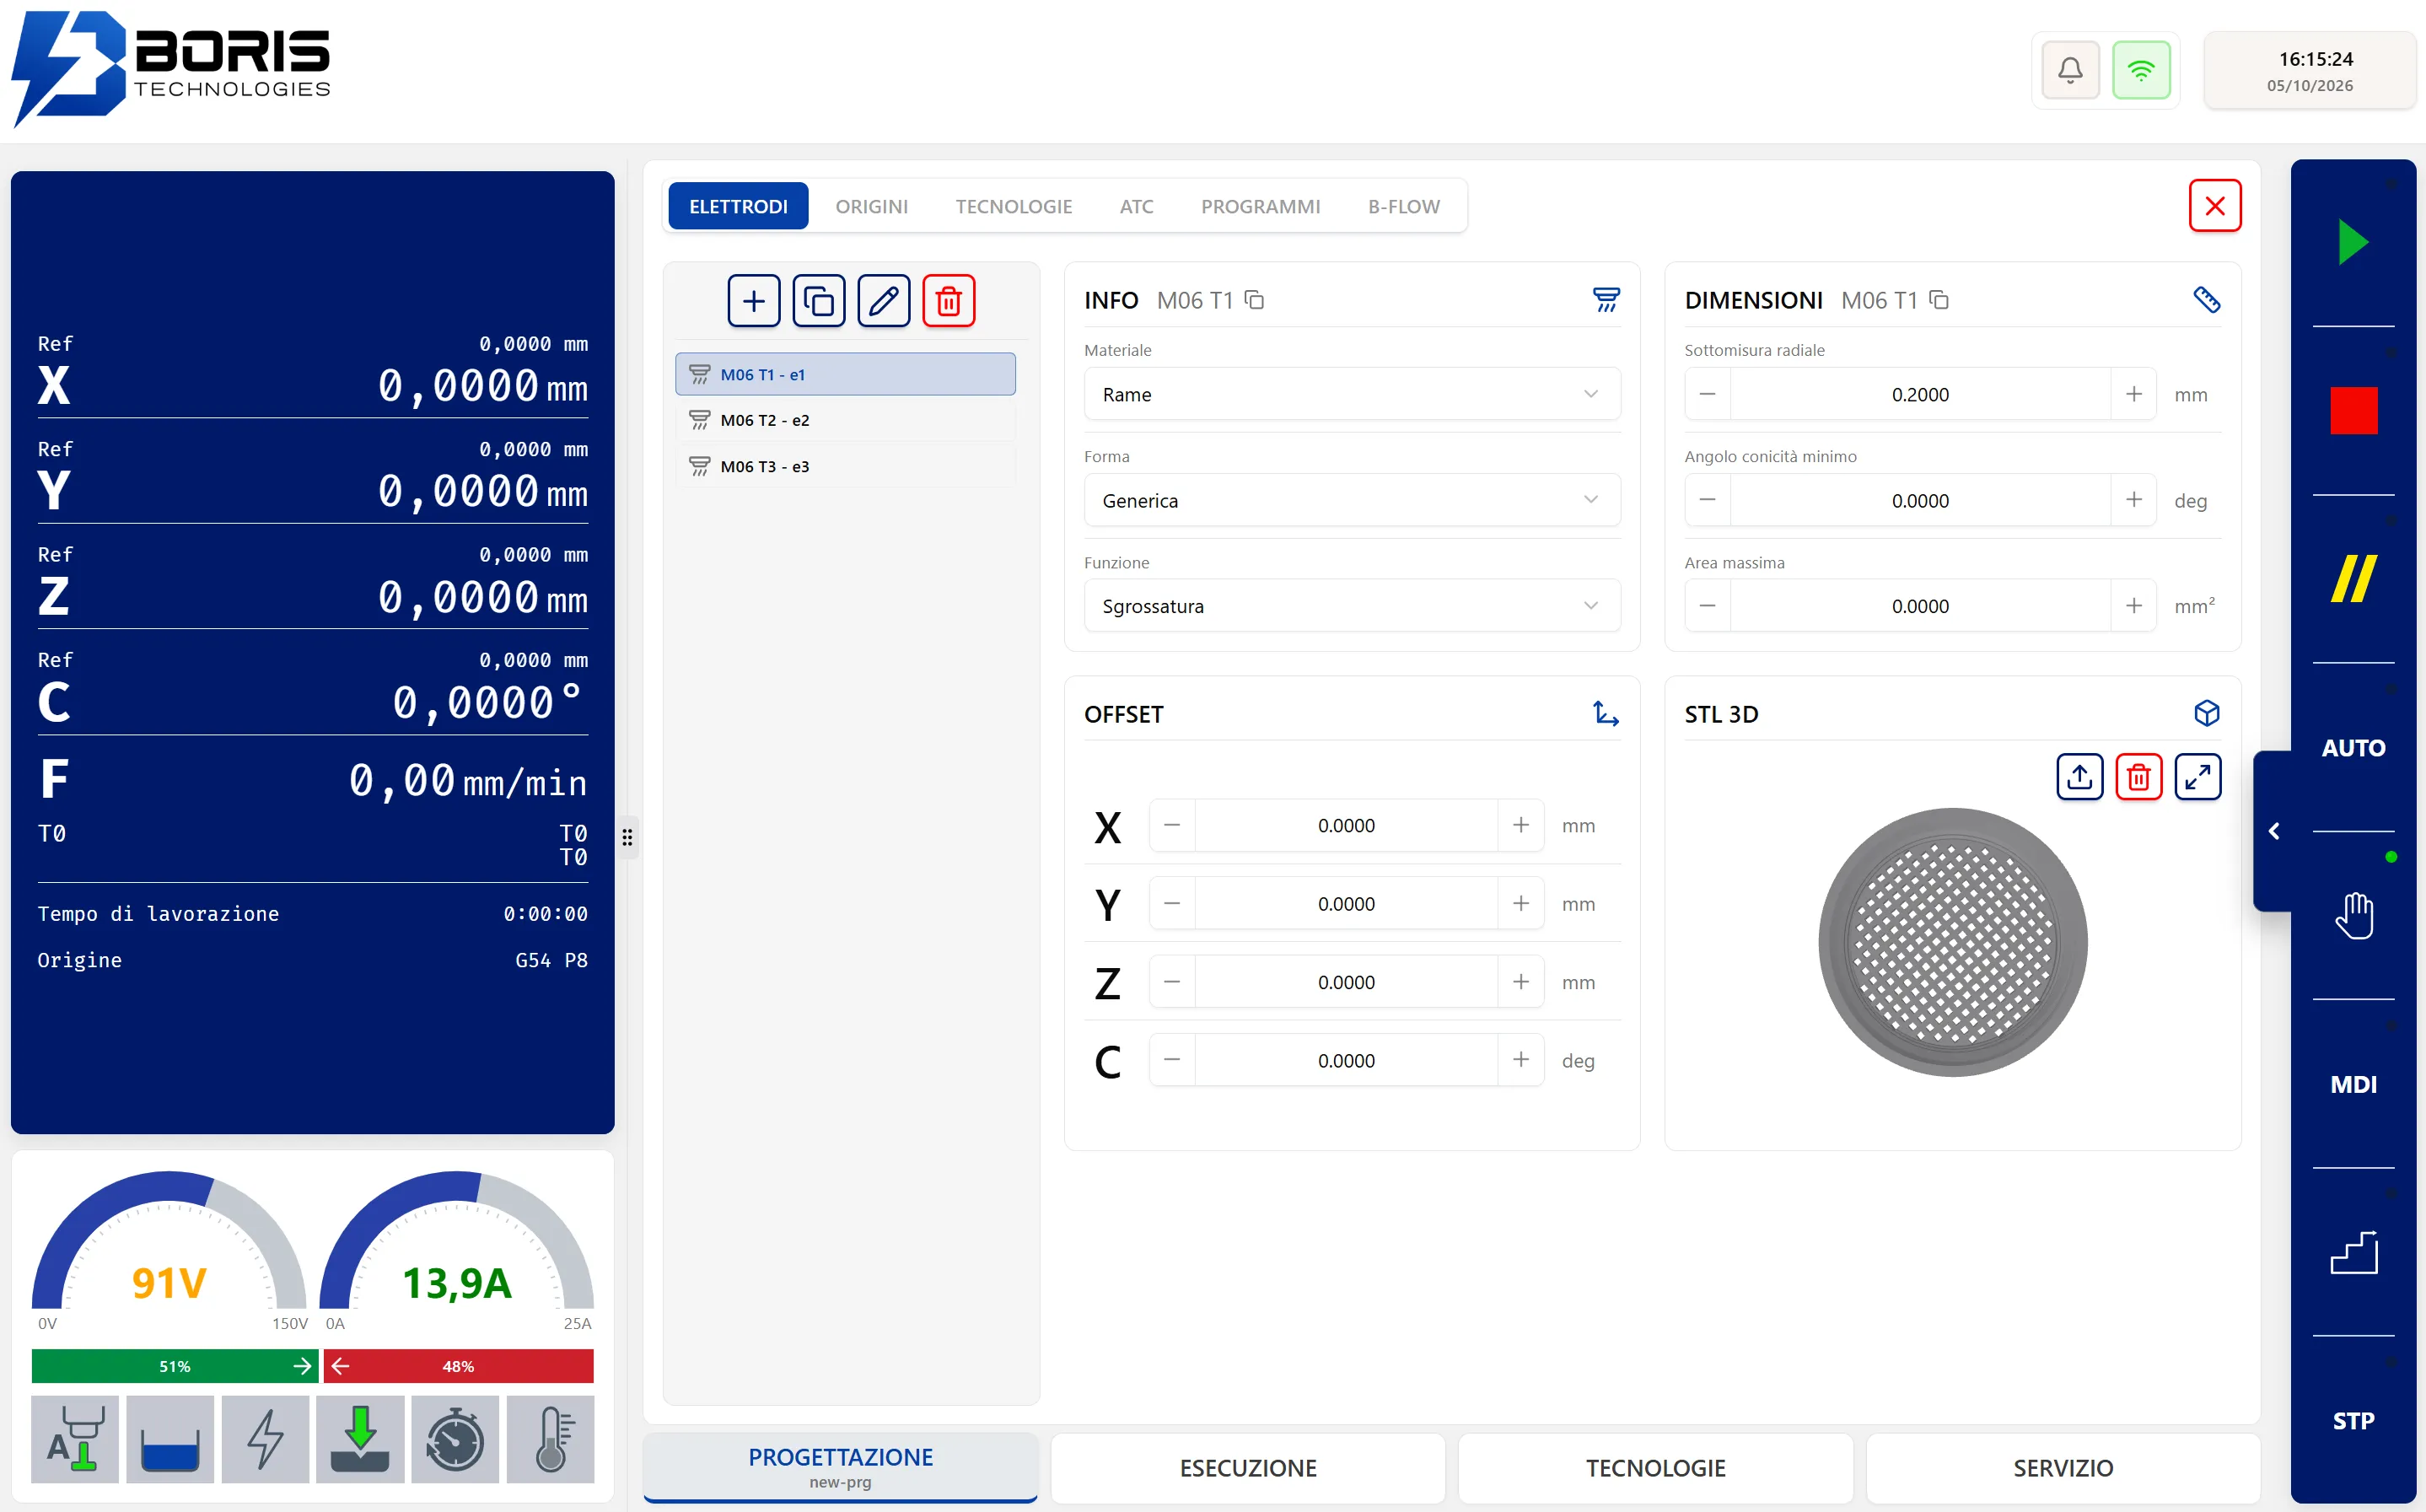Expand the STL 3D preview fullscreen
2426x1512 pixels.
(2197, 777)
